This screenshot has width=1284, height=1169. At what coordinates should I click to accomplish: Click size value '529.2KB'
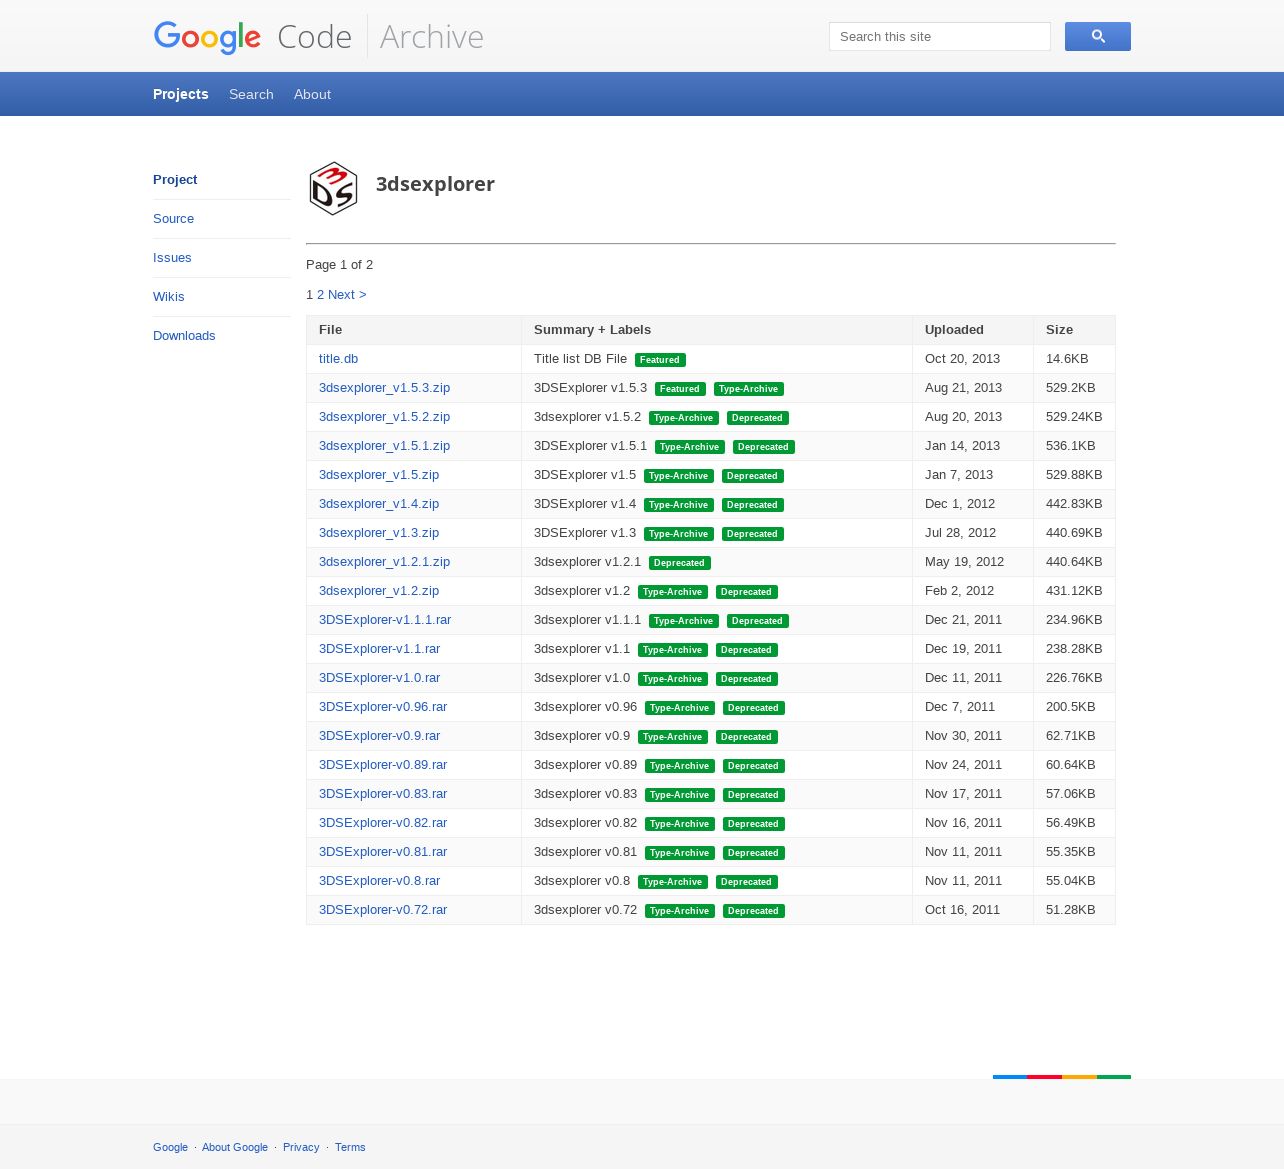pyautogui.click(x=1070, y=388)
